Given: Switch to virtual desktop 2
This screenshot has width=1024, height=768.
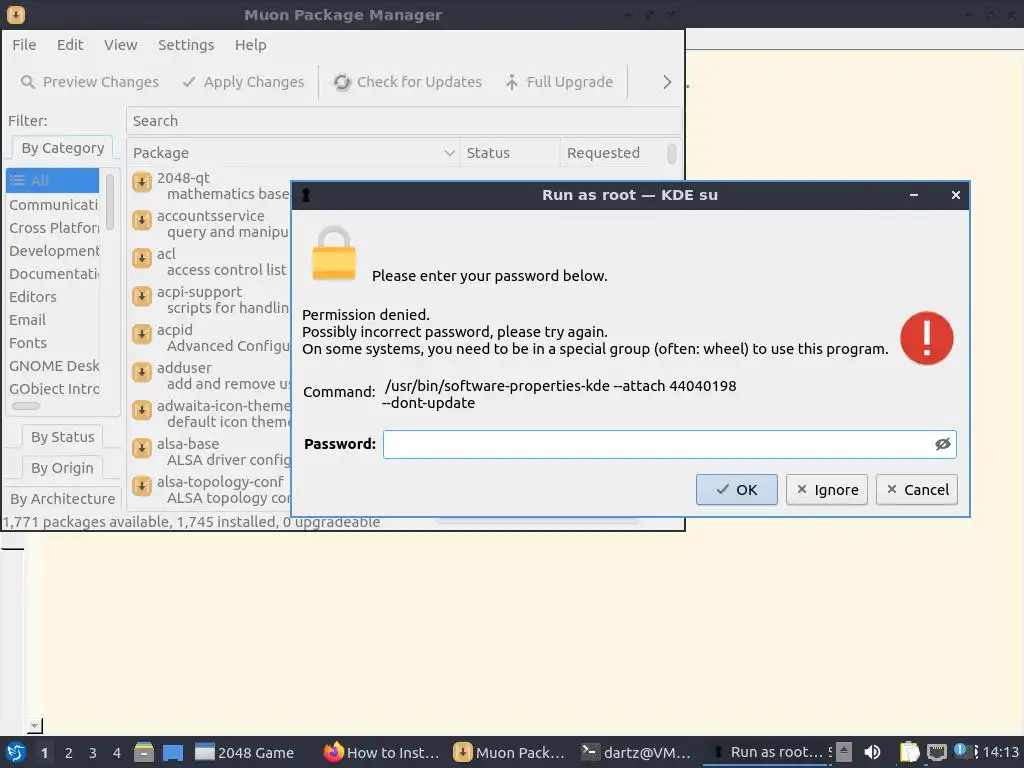Looking at the screenshot, I should point(69,753).
